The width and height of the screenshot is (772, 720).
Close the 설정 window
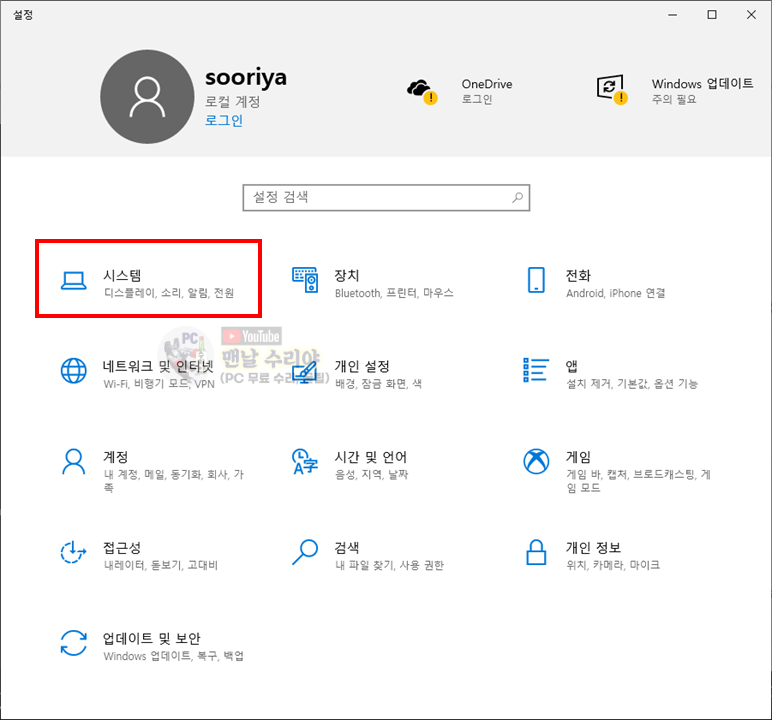[x=751, y=15]
